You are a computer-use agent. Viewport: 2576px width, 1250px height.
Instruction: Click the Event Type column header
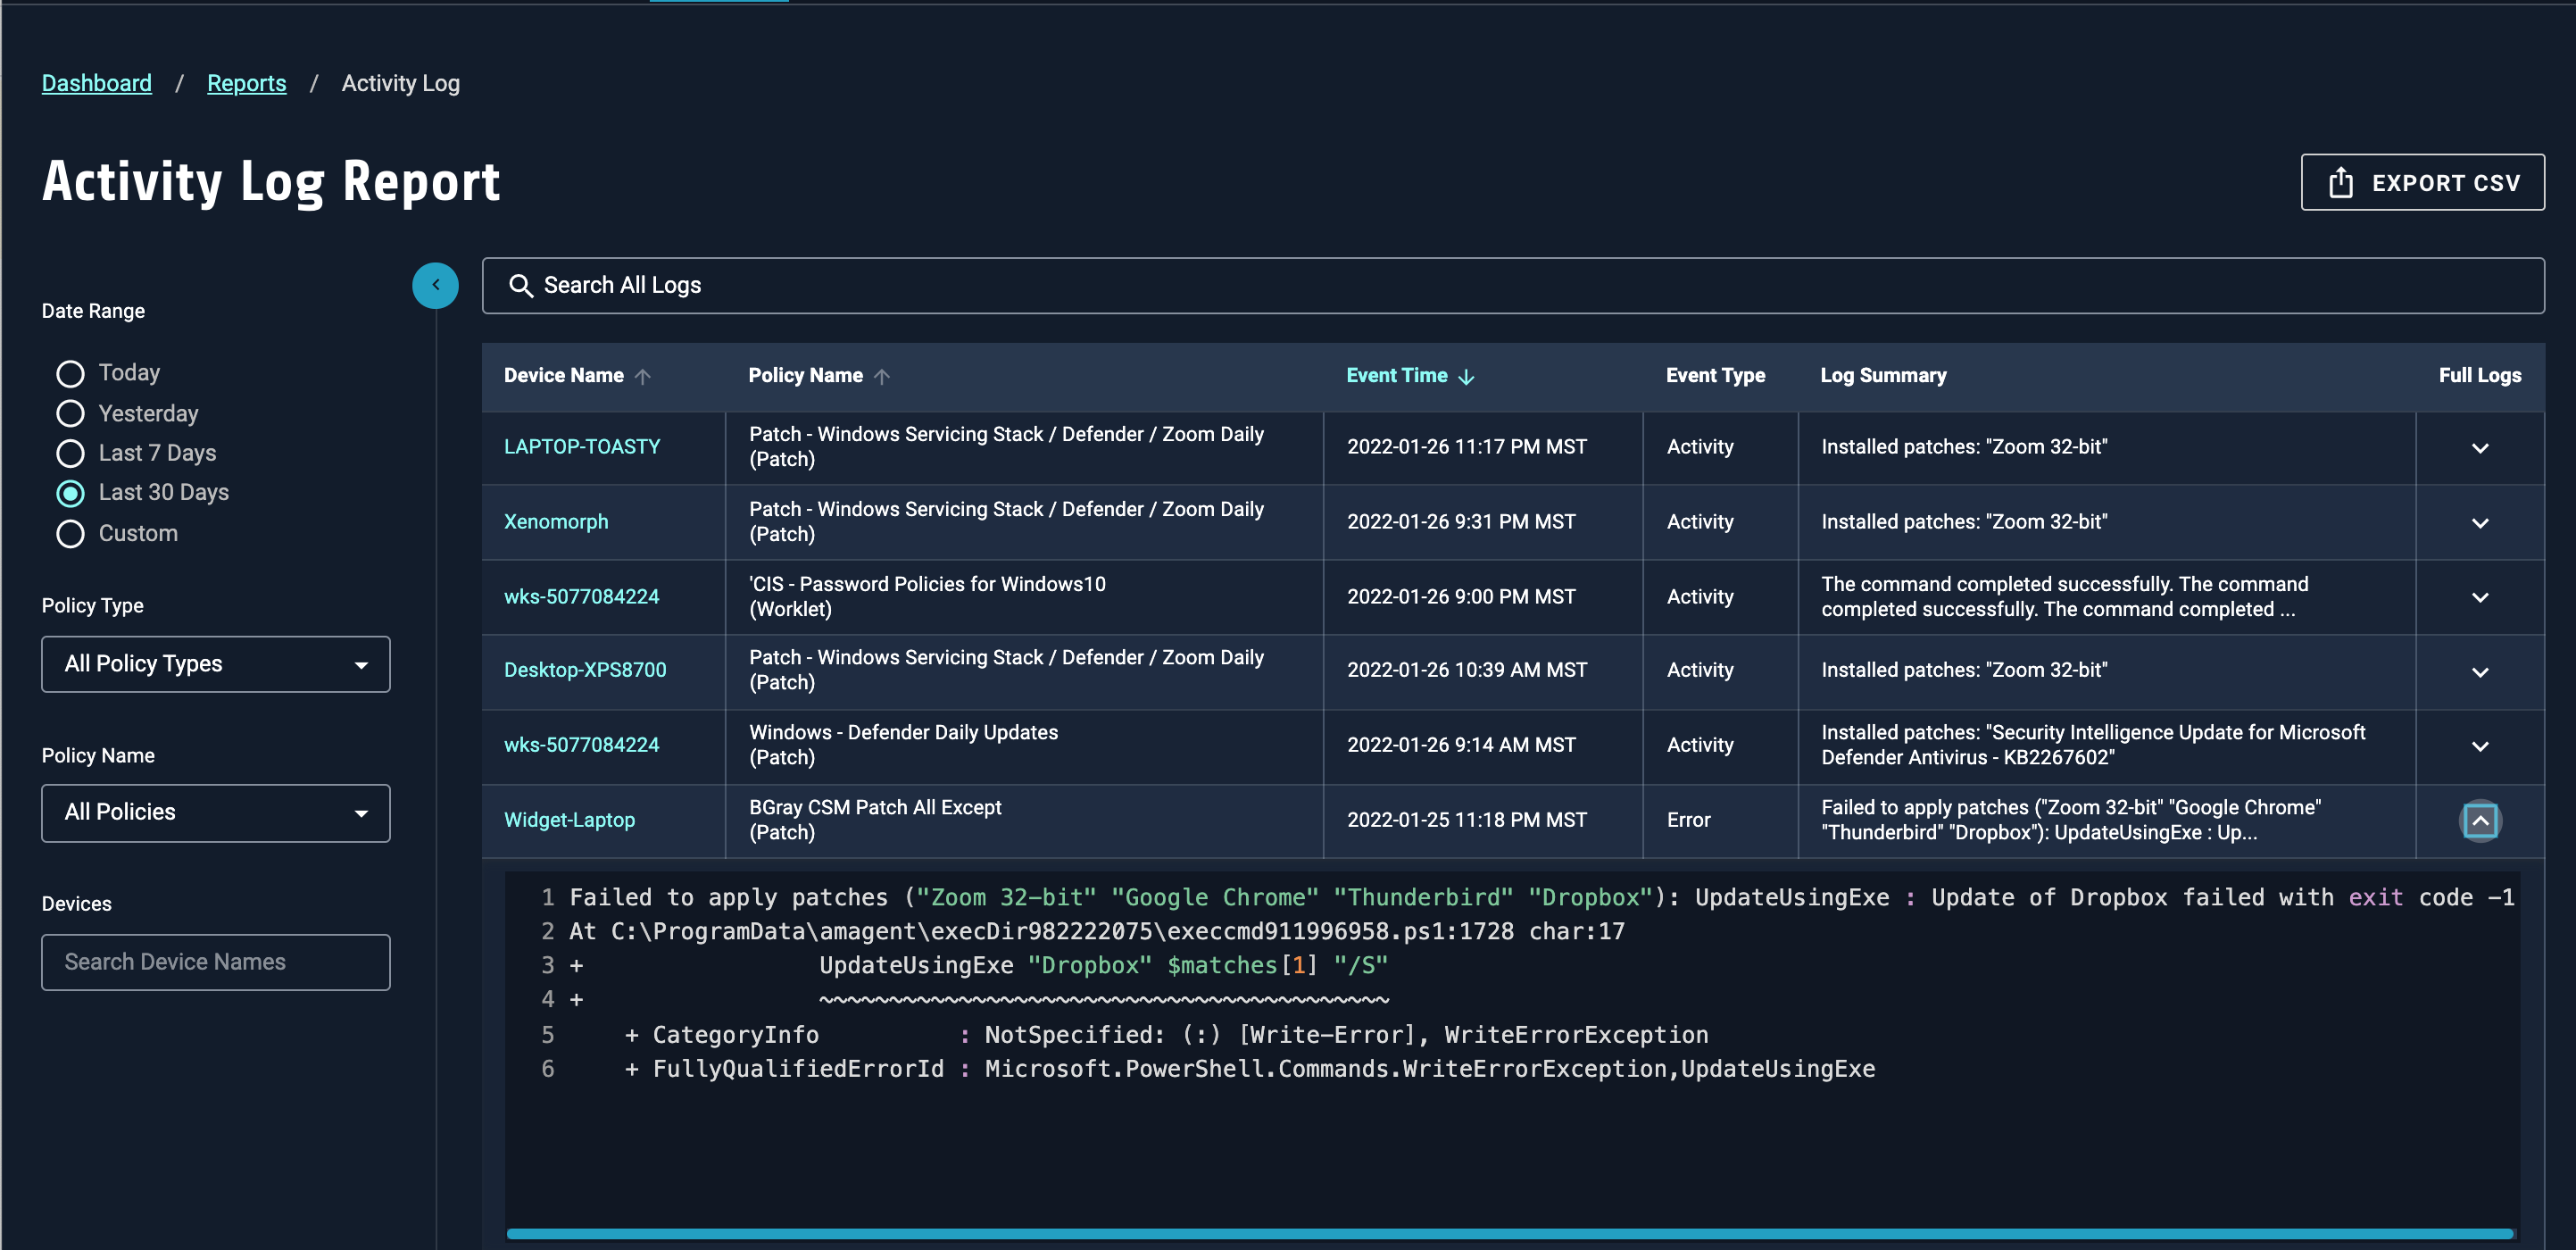coord(1715,376)
